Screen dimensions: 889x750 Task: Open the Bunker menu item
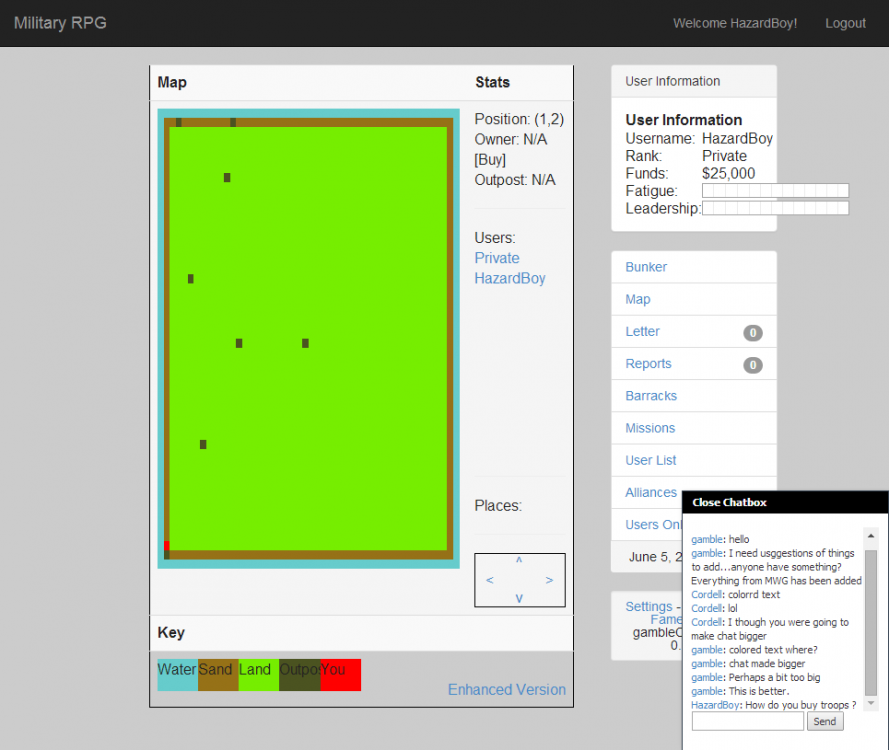646,267
